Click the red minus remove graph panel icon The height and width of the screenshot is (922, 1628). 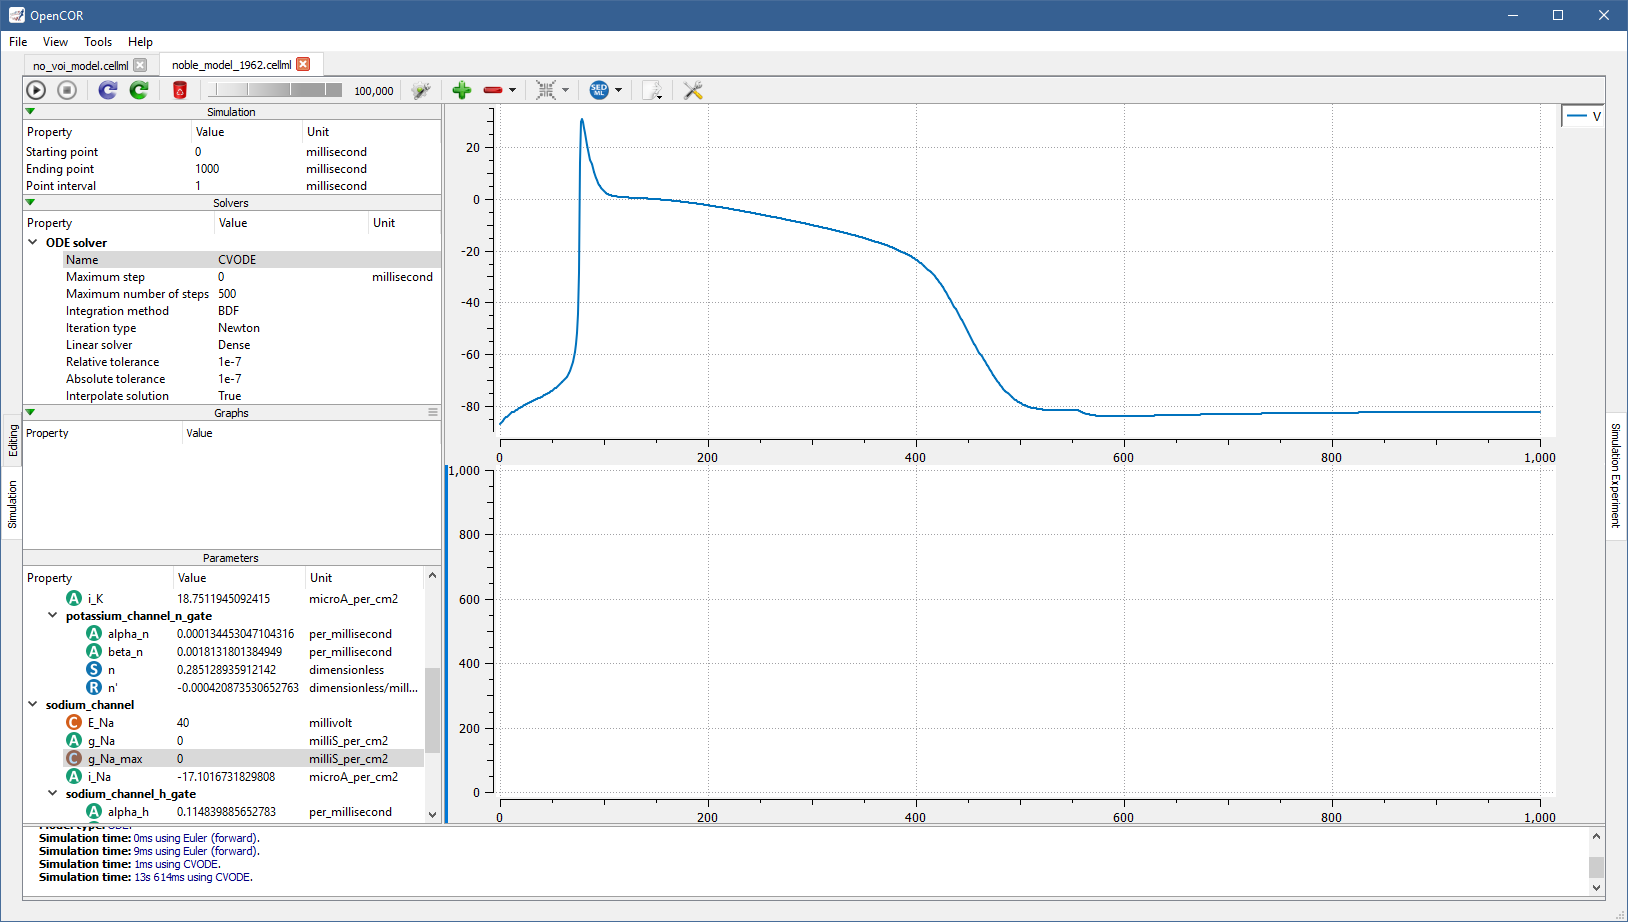tap(492, 90)
